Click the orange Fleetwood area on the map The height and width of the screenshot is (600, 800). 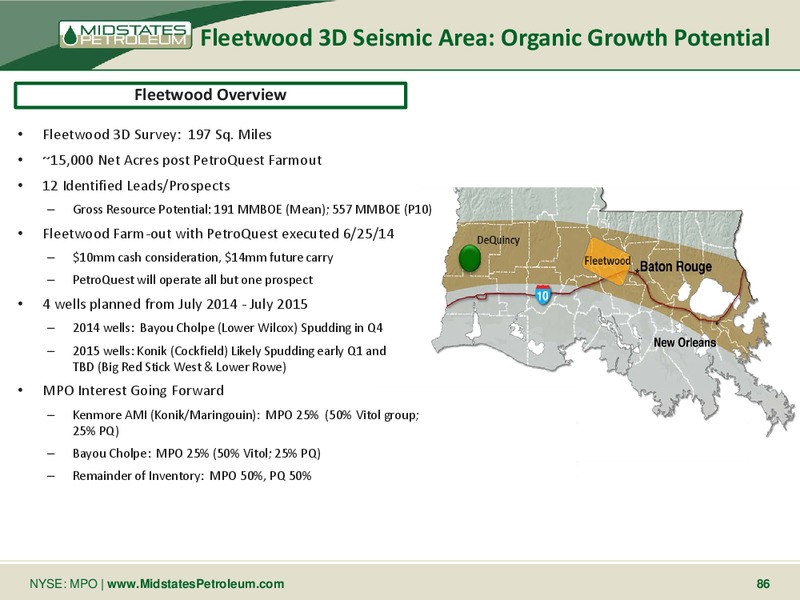click(x=607, y=261)
